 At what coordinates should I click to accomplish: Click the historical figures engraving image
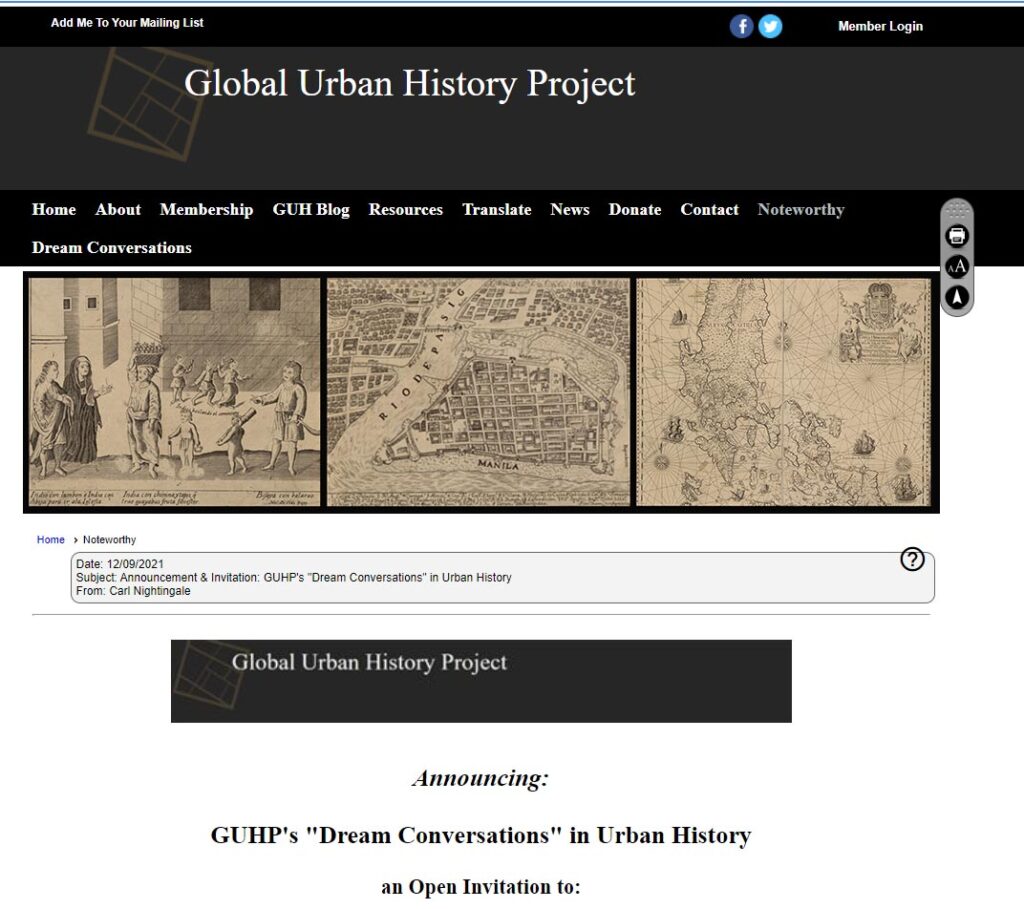(175, 392)
